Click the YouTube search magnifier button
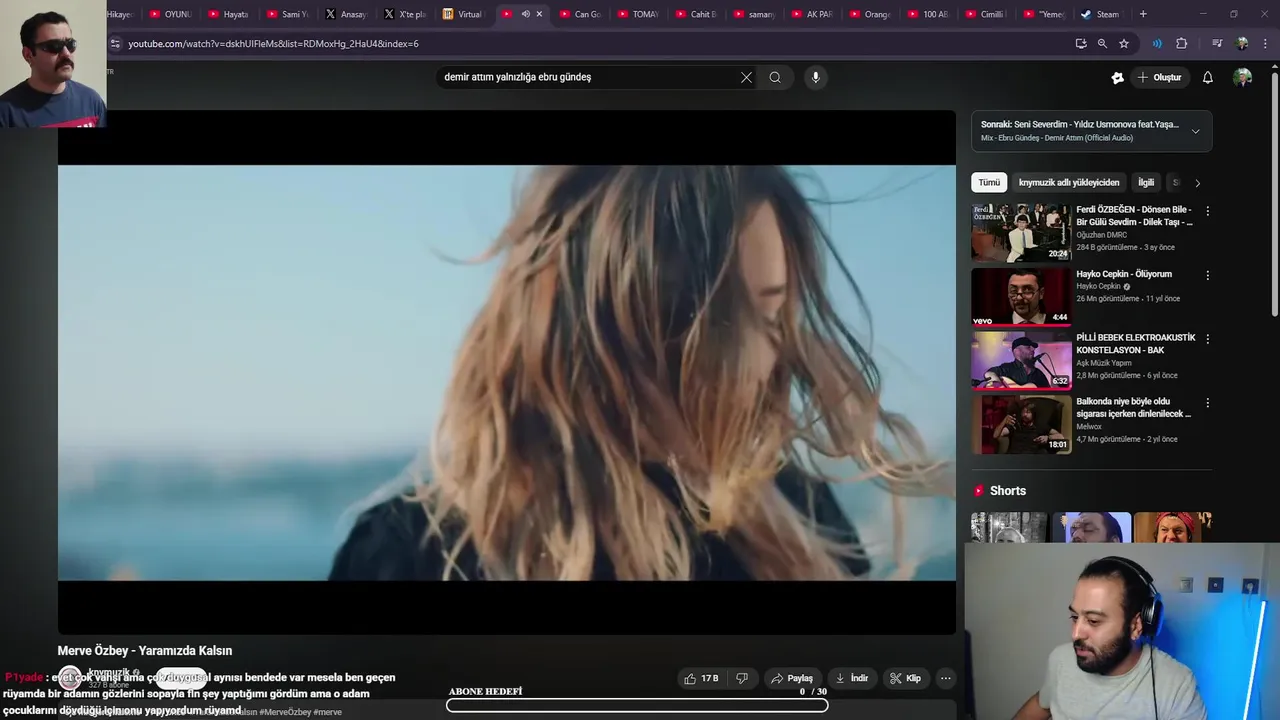 click(775, 77)
